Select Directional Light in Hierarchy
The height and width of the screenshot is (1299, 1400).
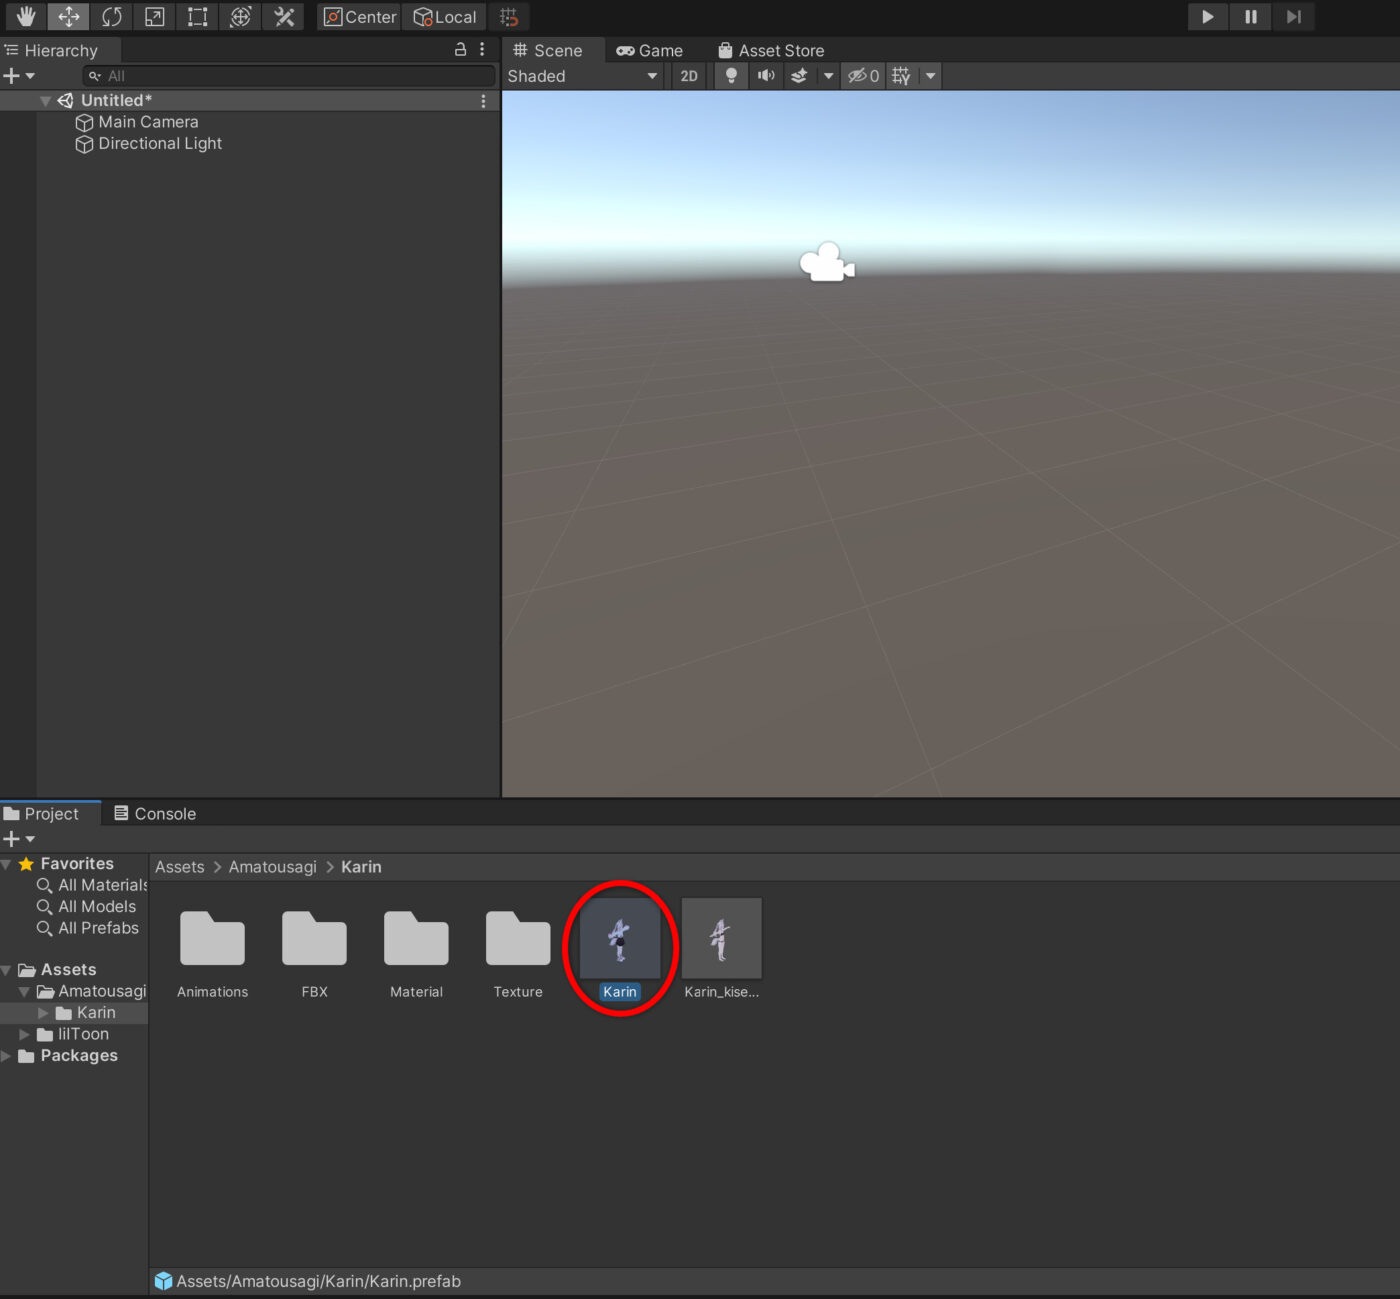coord(160,144)
